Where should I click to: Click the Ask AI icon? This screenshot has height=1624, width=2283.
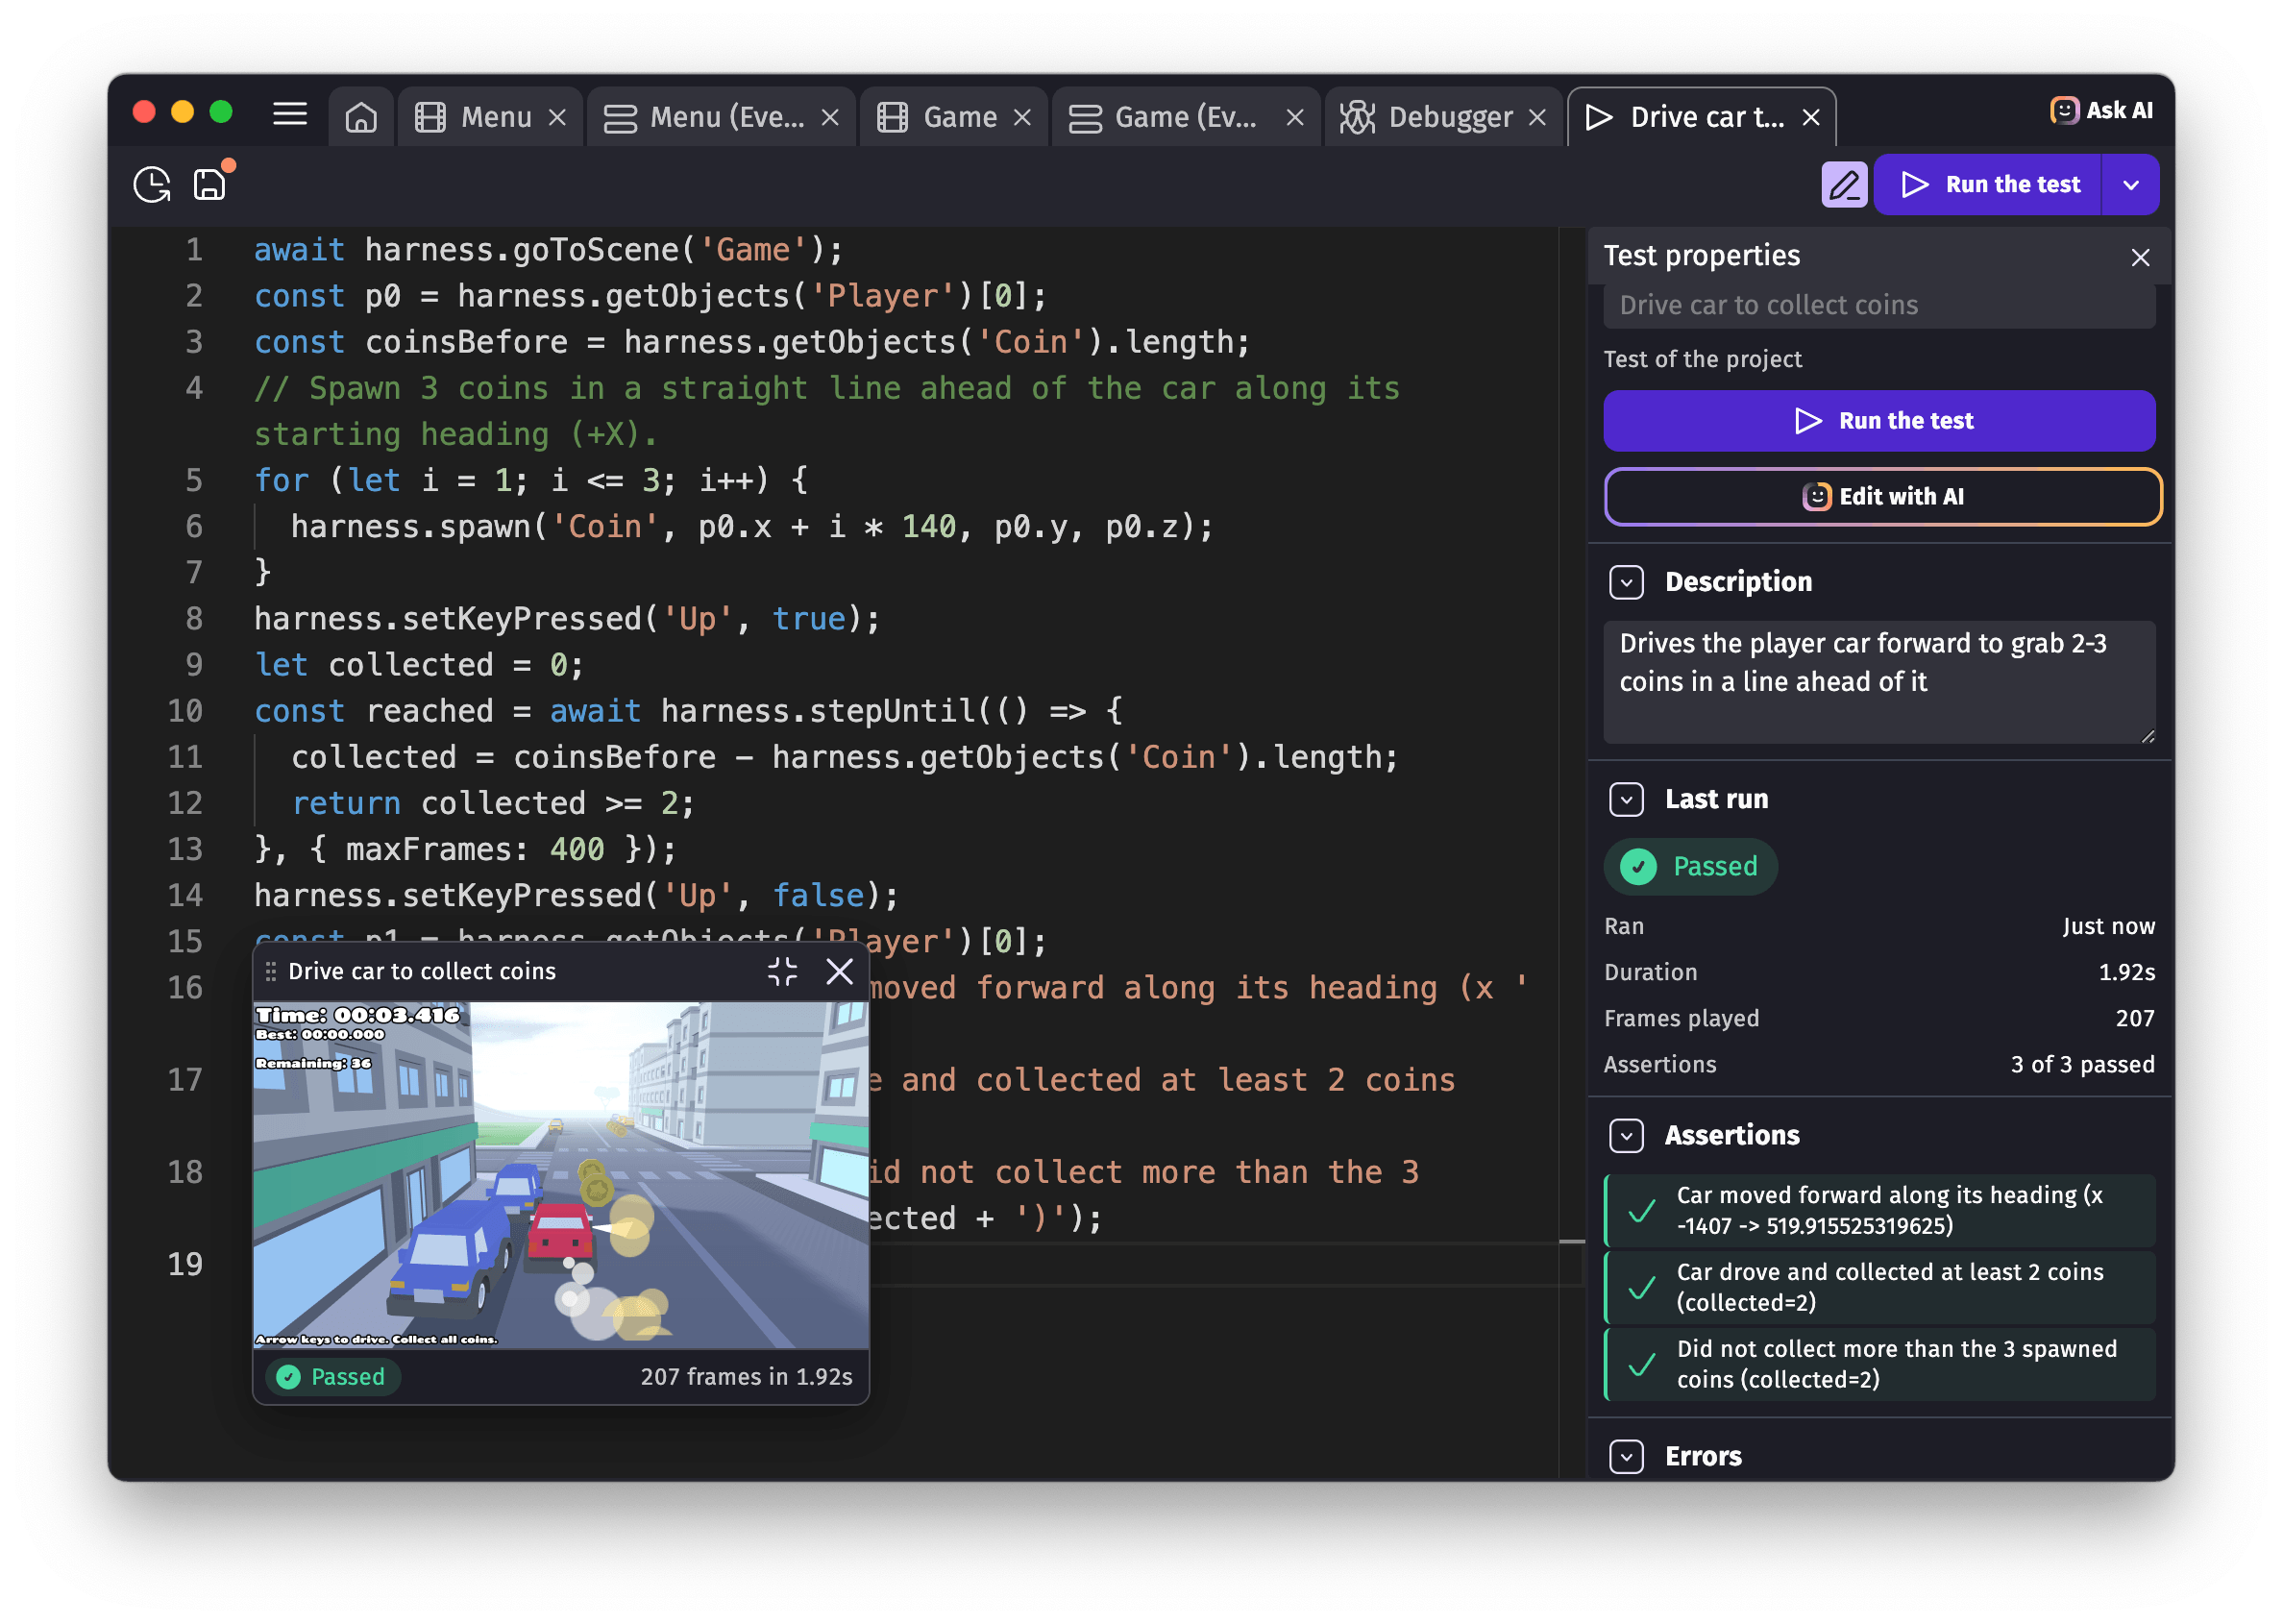2064,111
